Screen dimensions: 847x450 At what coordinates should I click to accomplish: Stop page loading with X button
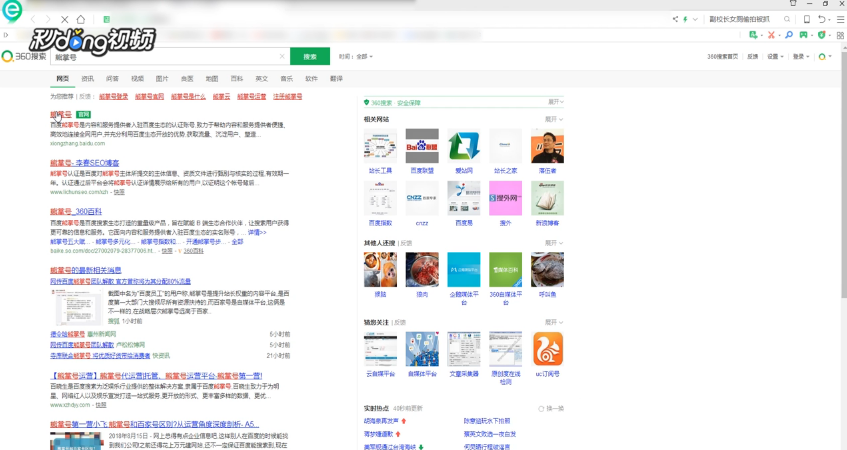[x=64, y=19]
